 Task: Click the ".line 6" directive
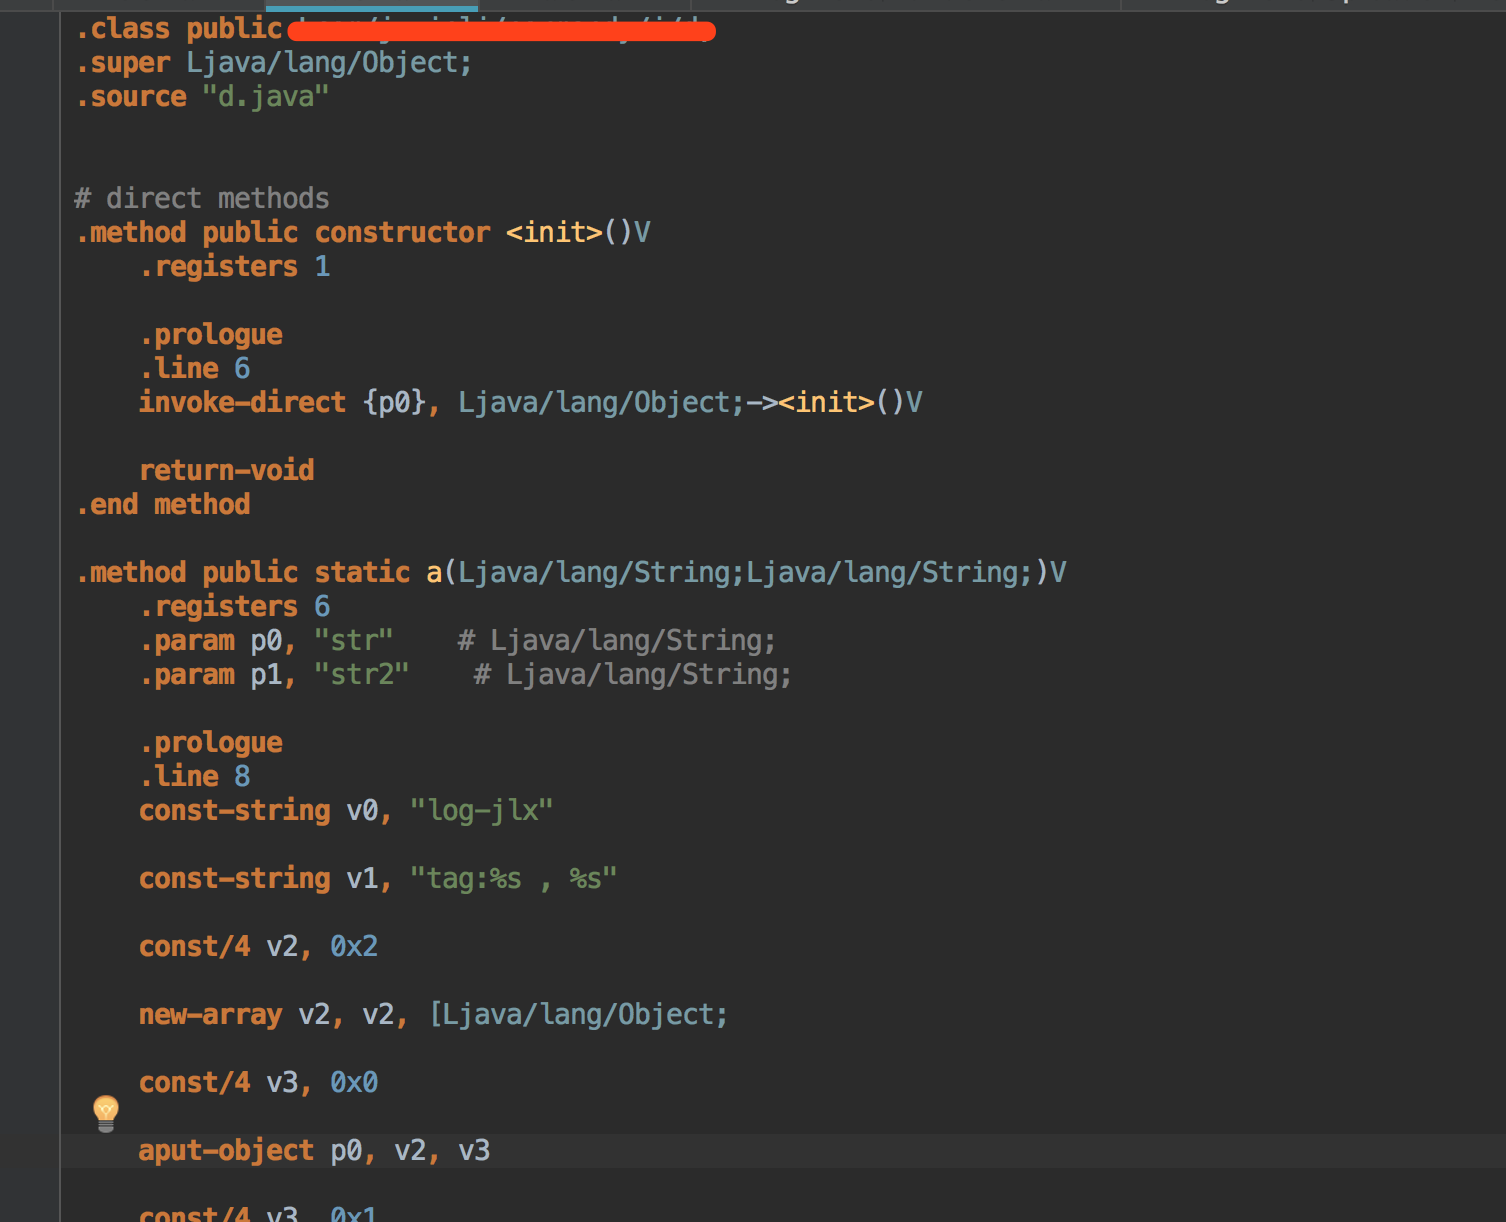(195, 369)
